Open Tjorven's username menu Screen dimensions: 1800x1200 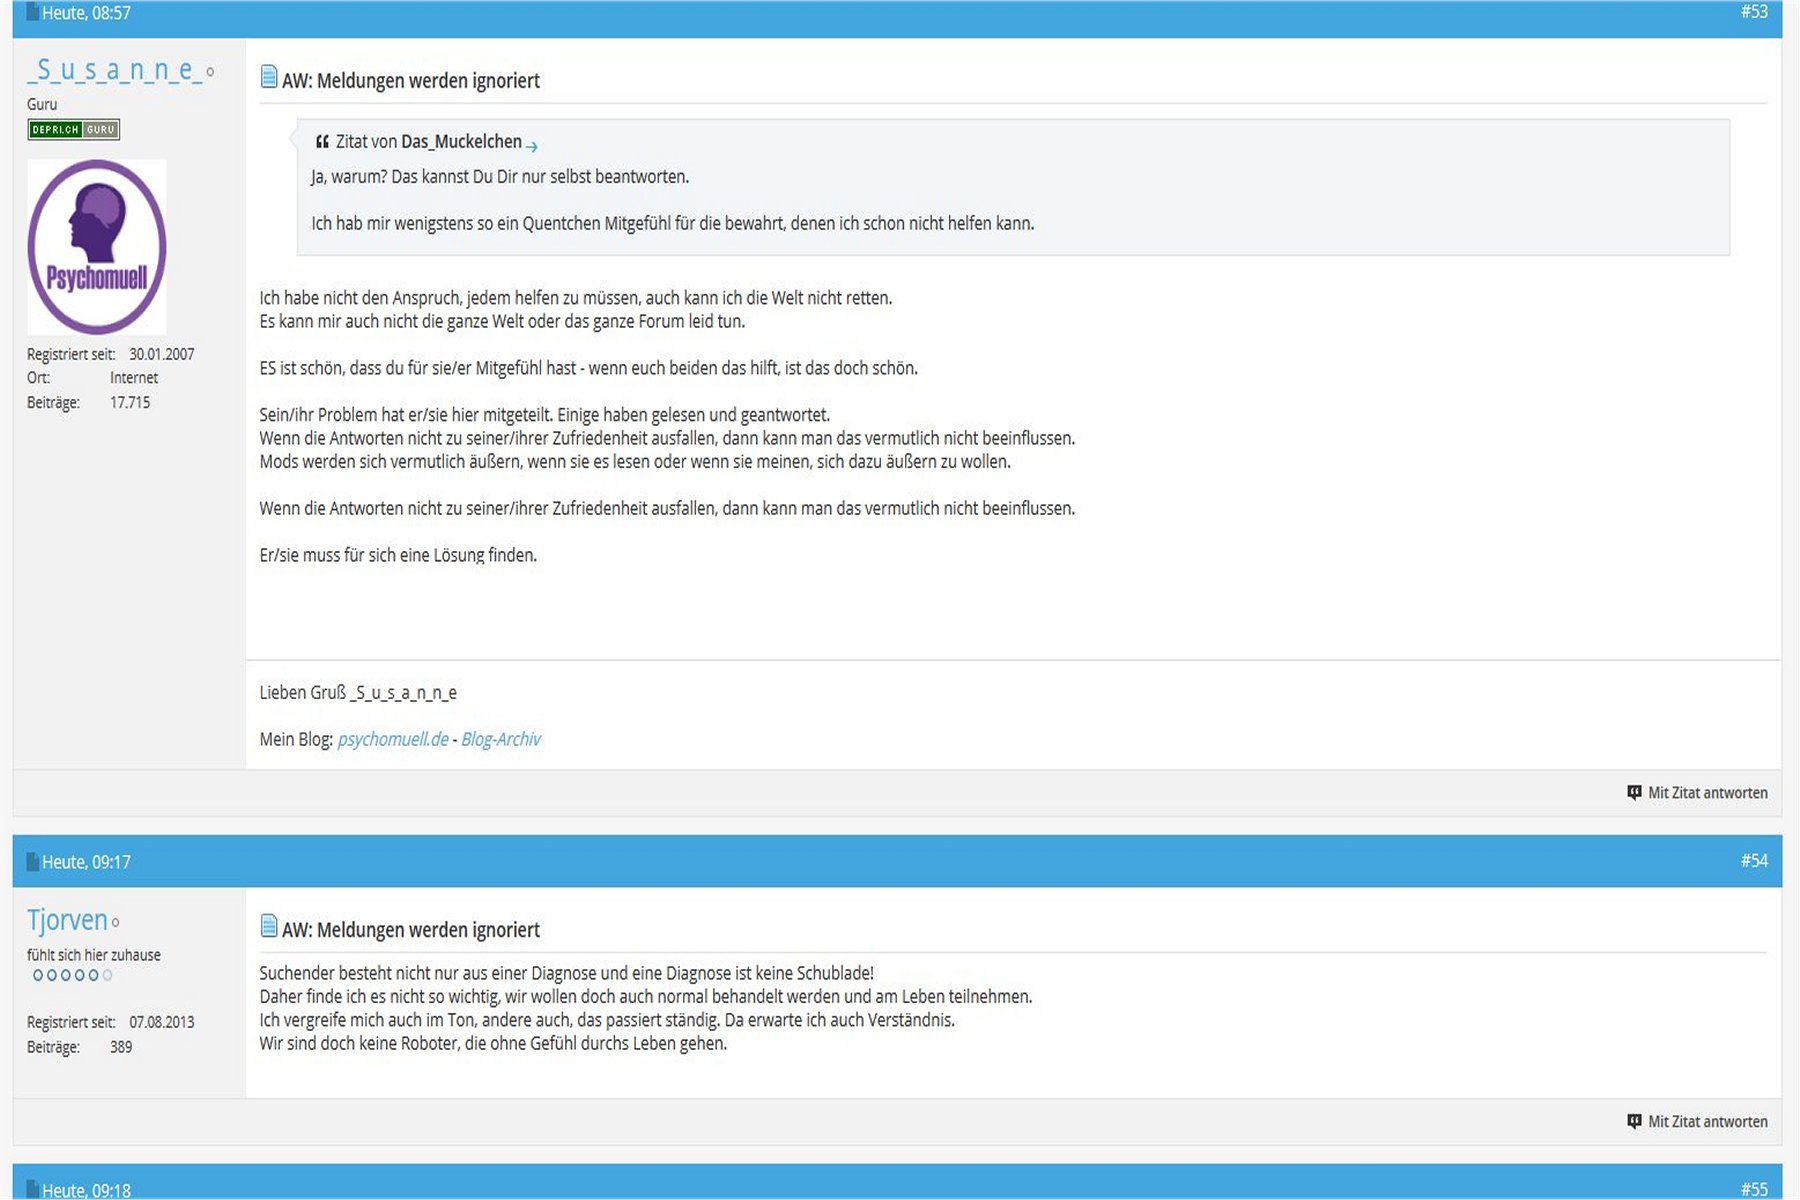(x=67, y=919)
